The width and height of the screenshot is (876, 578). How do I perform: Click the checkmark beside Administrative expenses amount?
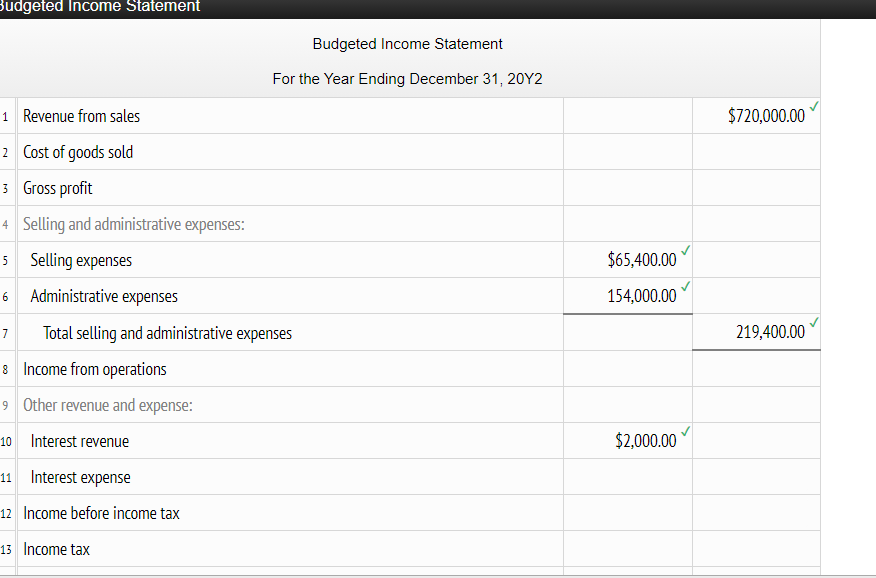point(684,288)
